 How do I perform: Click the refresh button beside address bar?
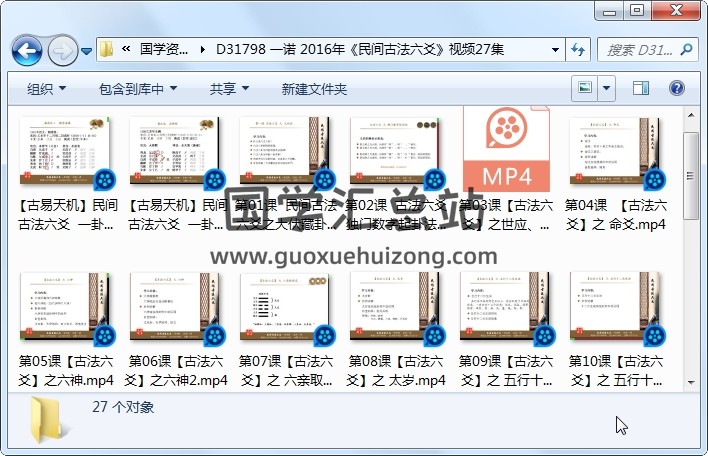tap(578, 49)
